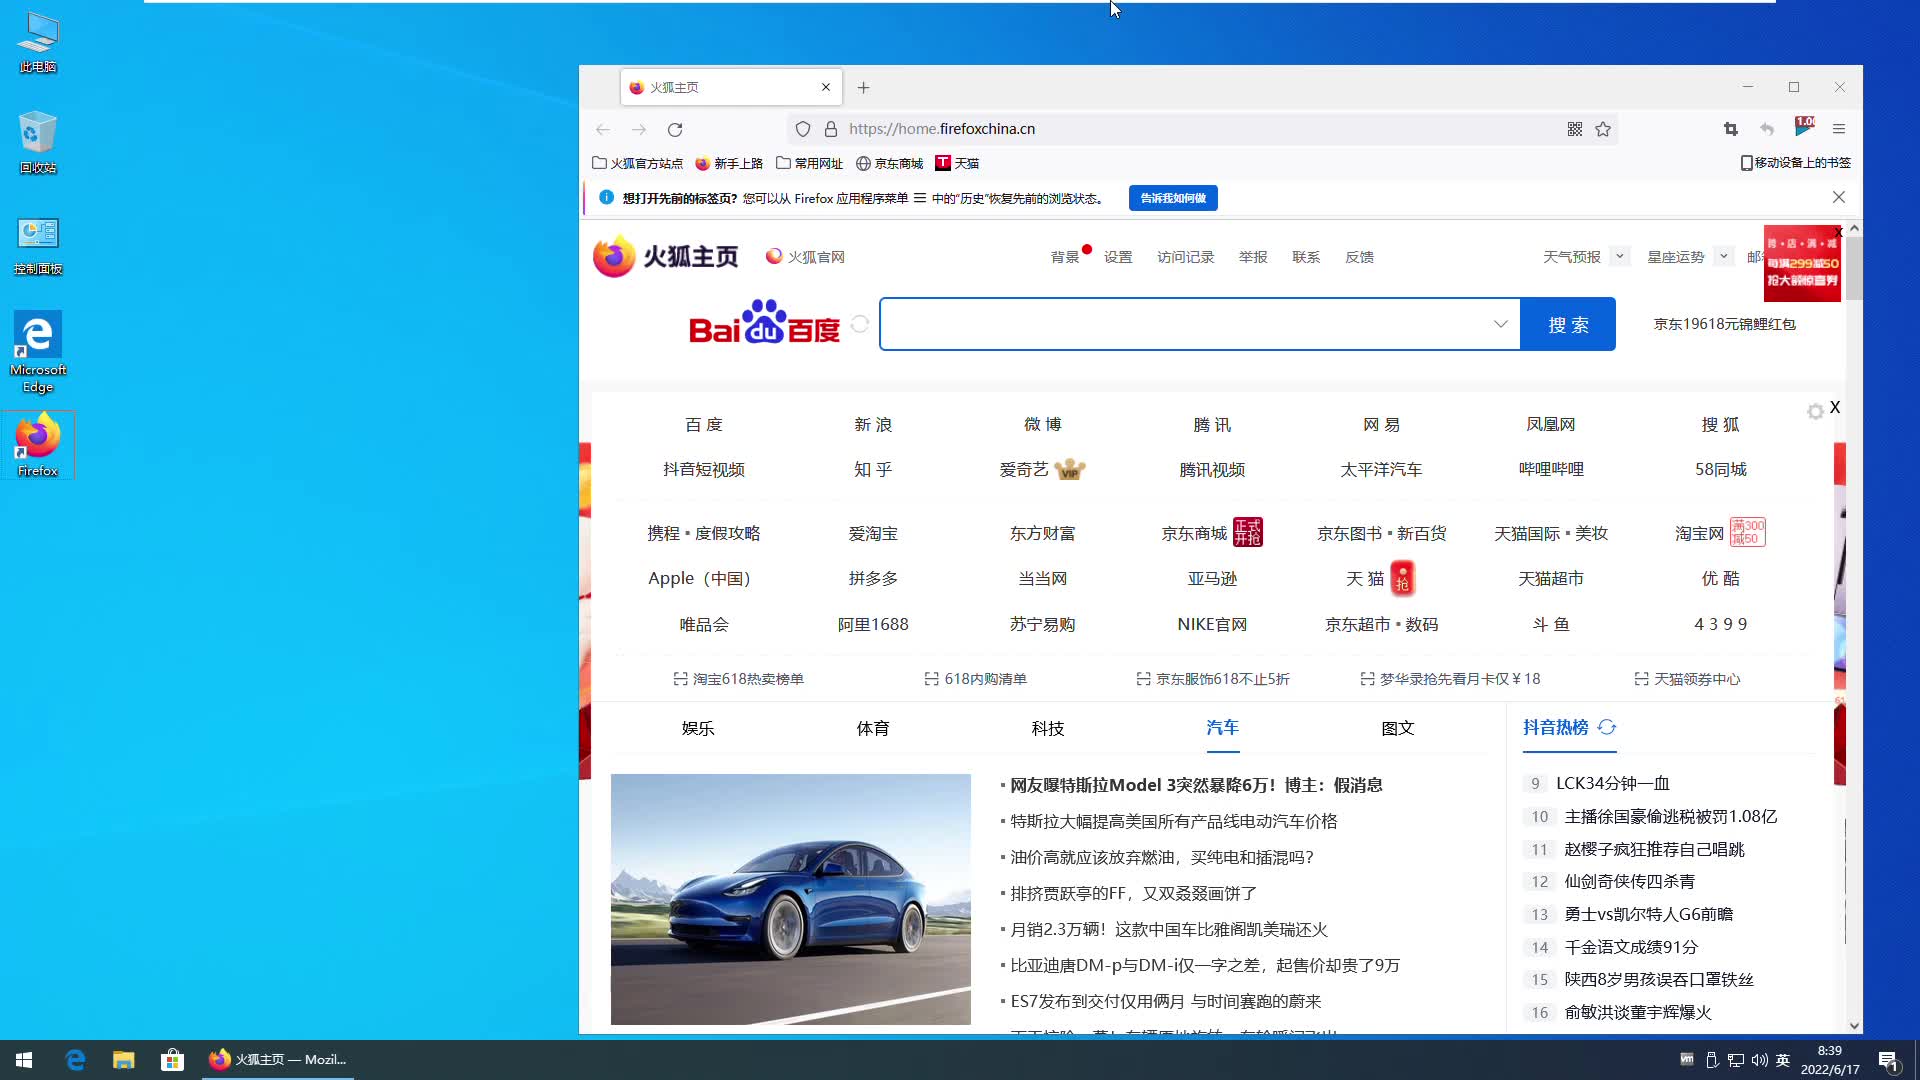Switch to the 图文 tab
The height and width of the screenshot is (1080, 1920).
1397,728
